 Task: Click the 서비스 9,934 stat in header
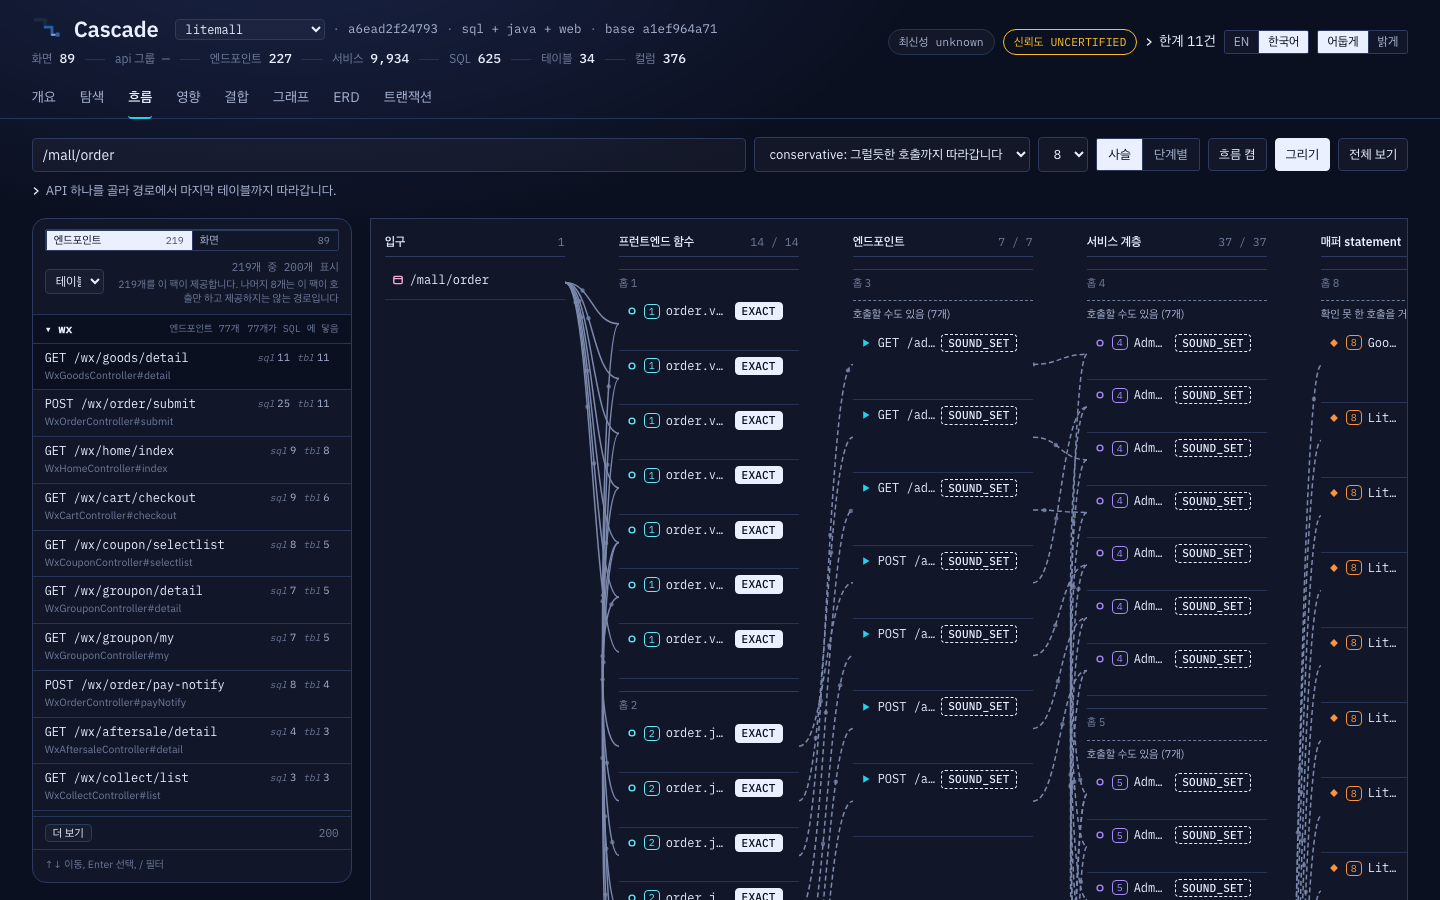pyautogui.click(x=370, y=59)
